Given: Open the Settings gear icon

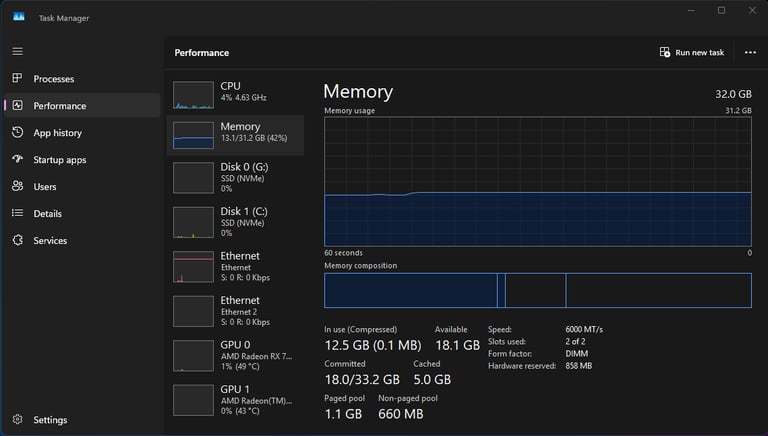Looking at the screenshot, I should (18, 419).
